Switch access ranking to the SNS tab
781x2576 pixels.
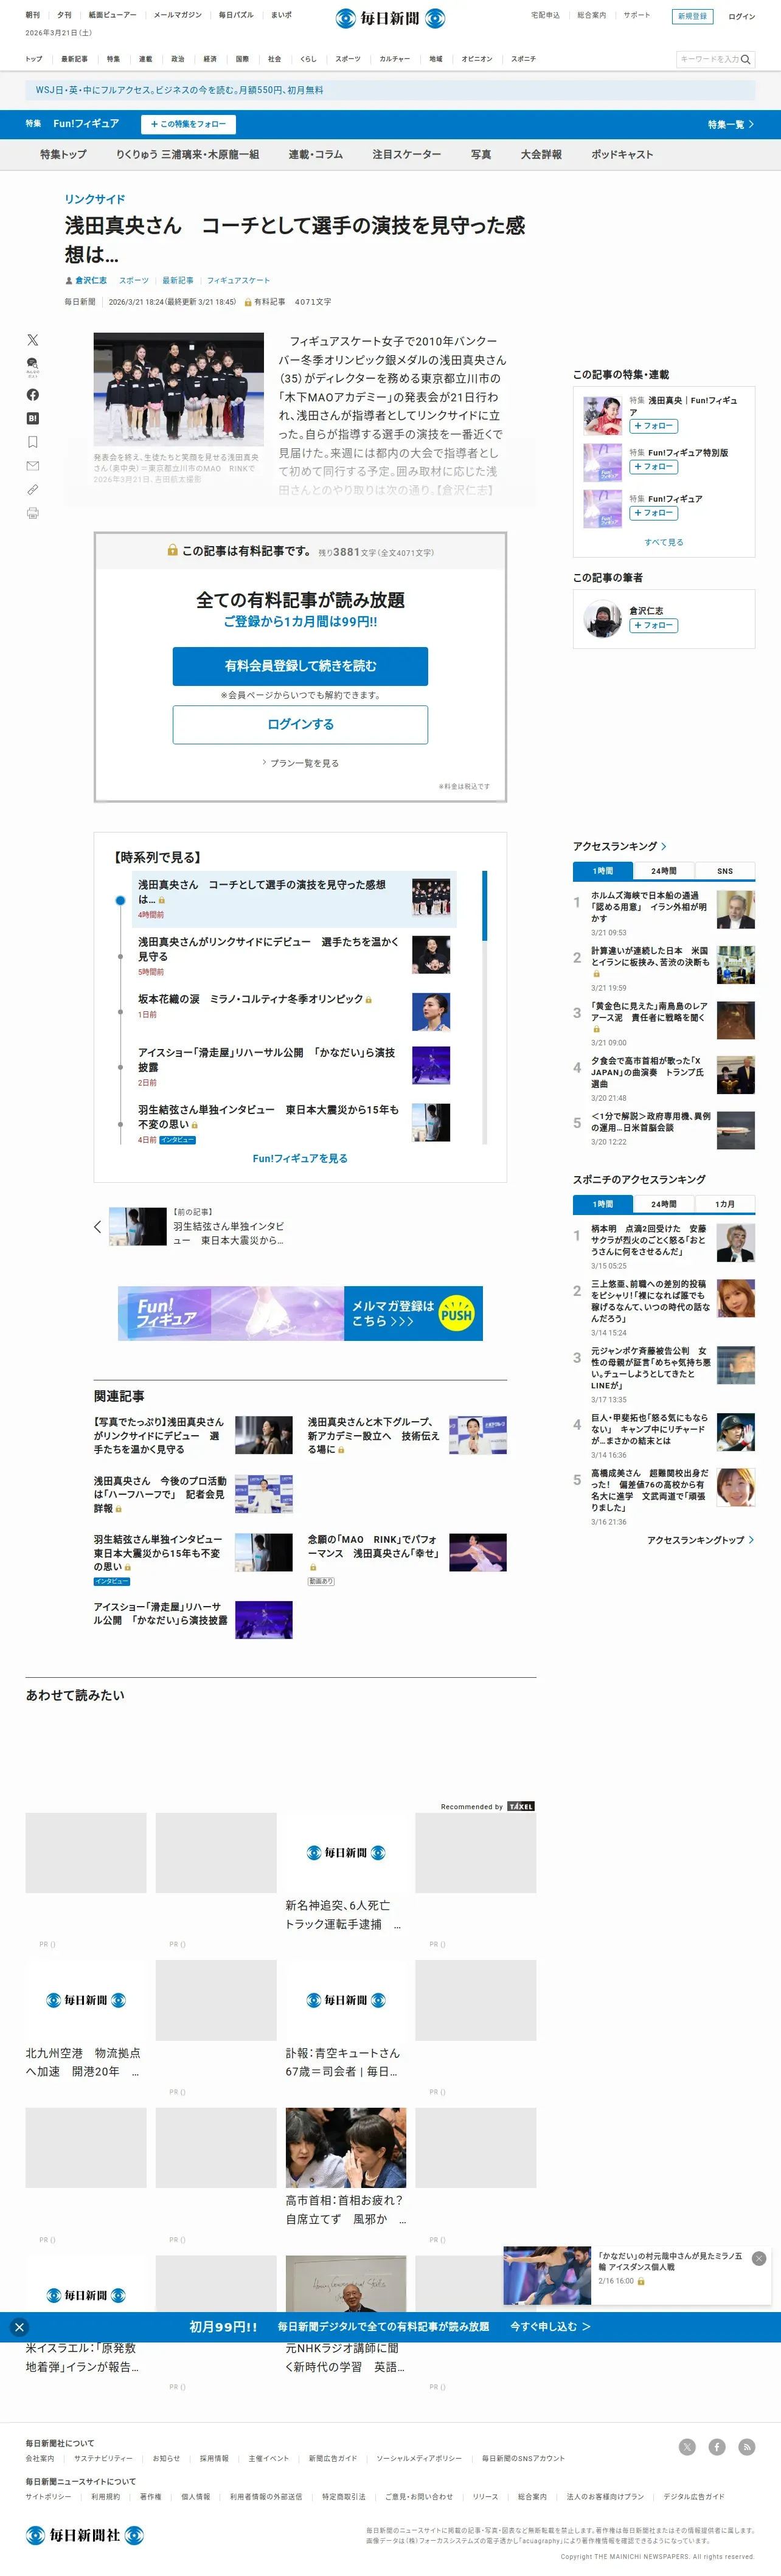coord(725,871)
